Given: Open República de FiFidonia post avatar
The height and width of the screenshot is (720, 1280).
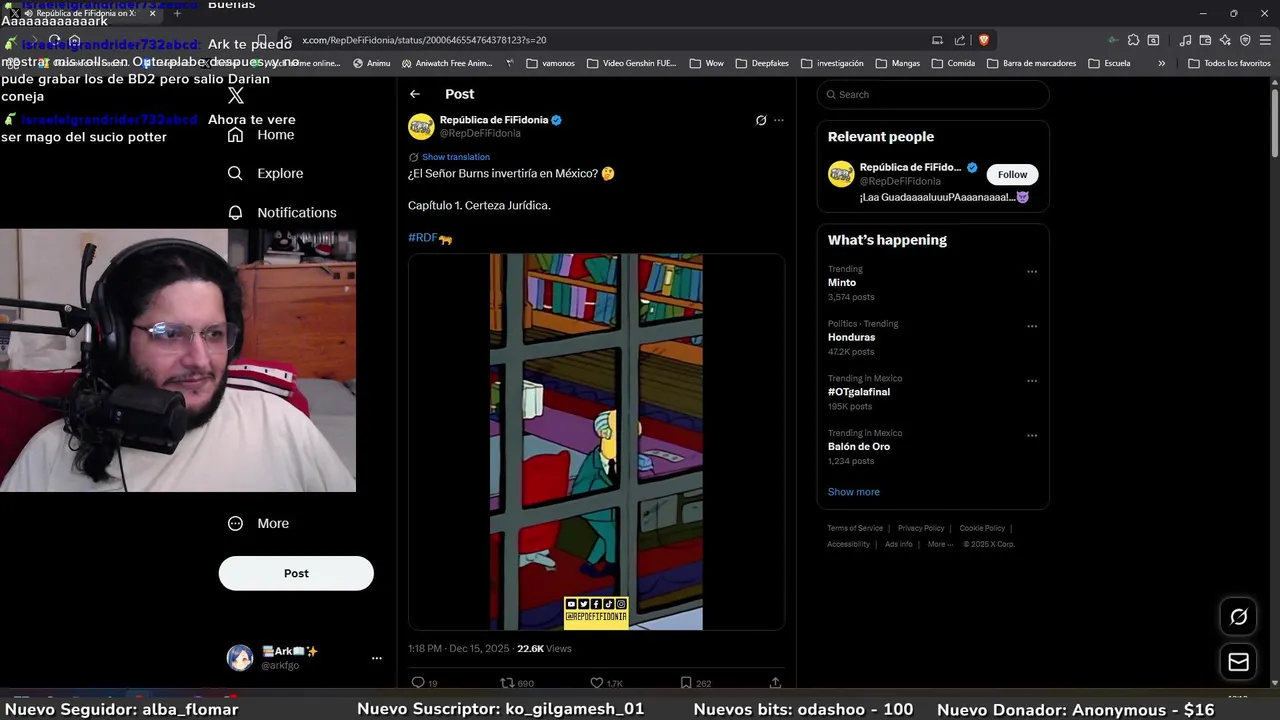Looking at the screenshot, I should (x=421, y=126).
